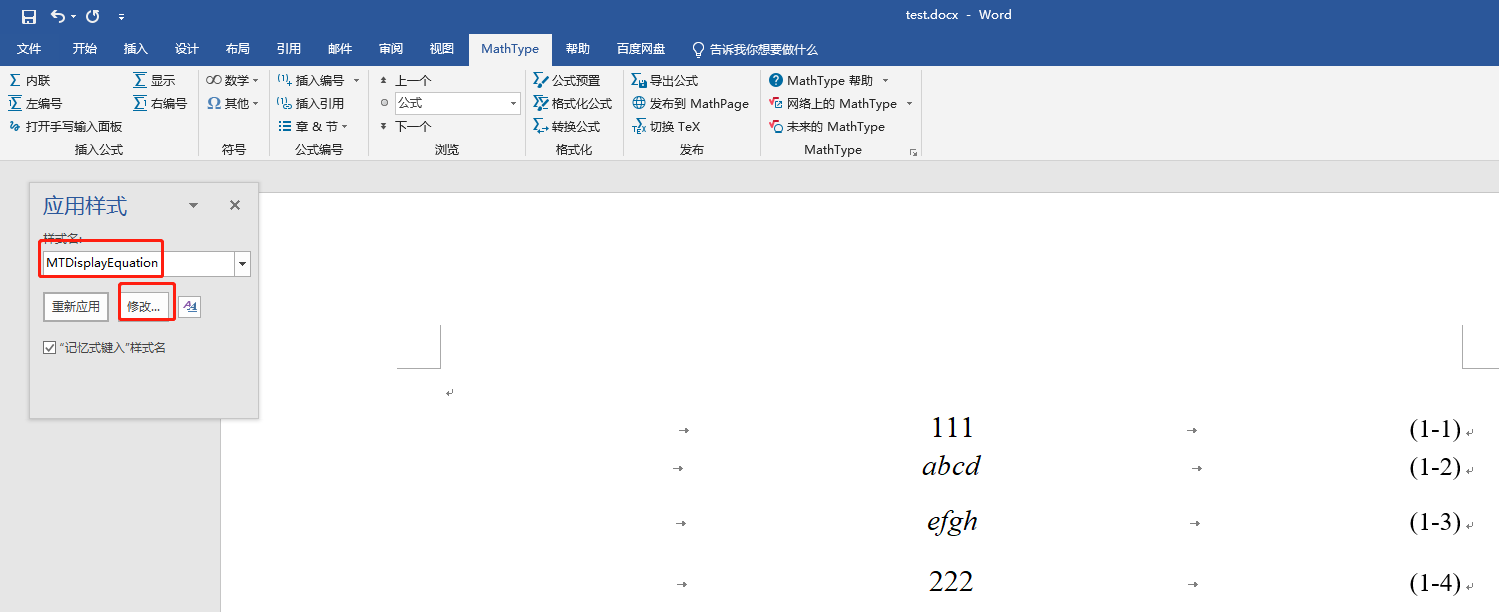Click the Save icon in the title bar
The image size is (1499, 612).
point(29,16)
